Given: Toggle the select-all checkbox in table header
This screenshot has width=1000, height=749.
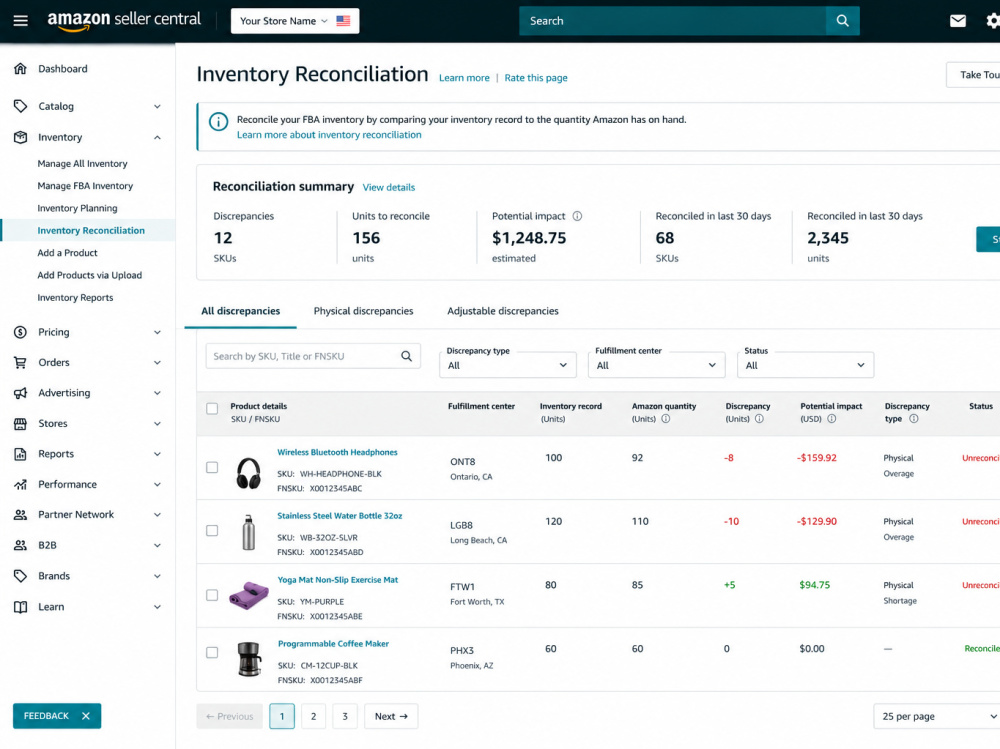Looking at the screenshot, I should [212, 408].
